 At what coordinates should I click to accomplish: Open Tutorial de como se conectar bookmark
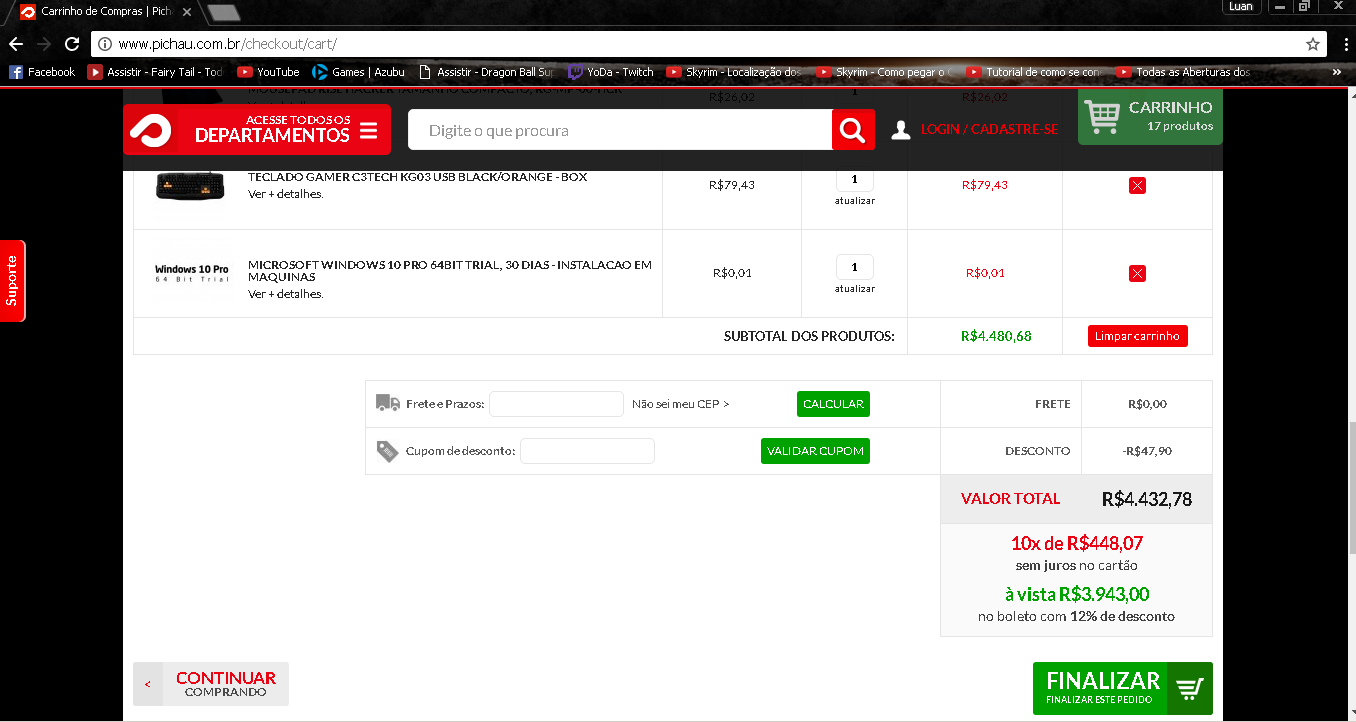(1034, 72)
